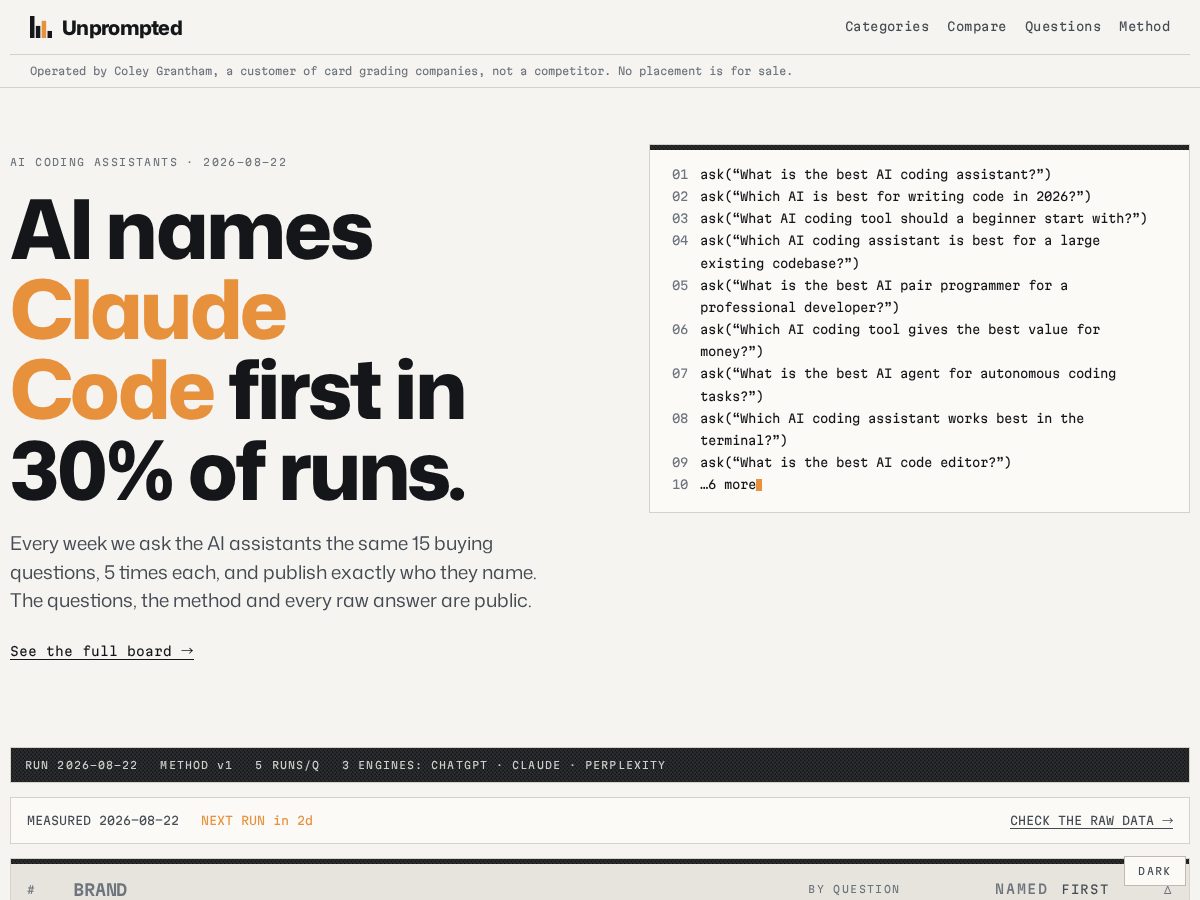Click the '3 ENGINES: CHATGPT · CLAUDE · PERPLEXITY' text
Viewport: 1200px width, 900px height.
(x=503, y=765)
